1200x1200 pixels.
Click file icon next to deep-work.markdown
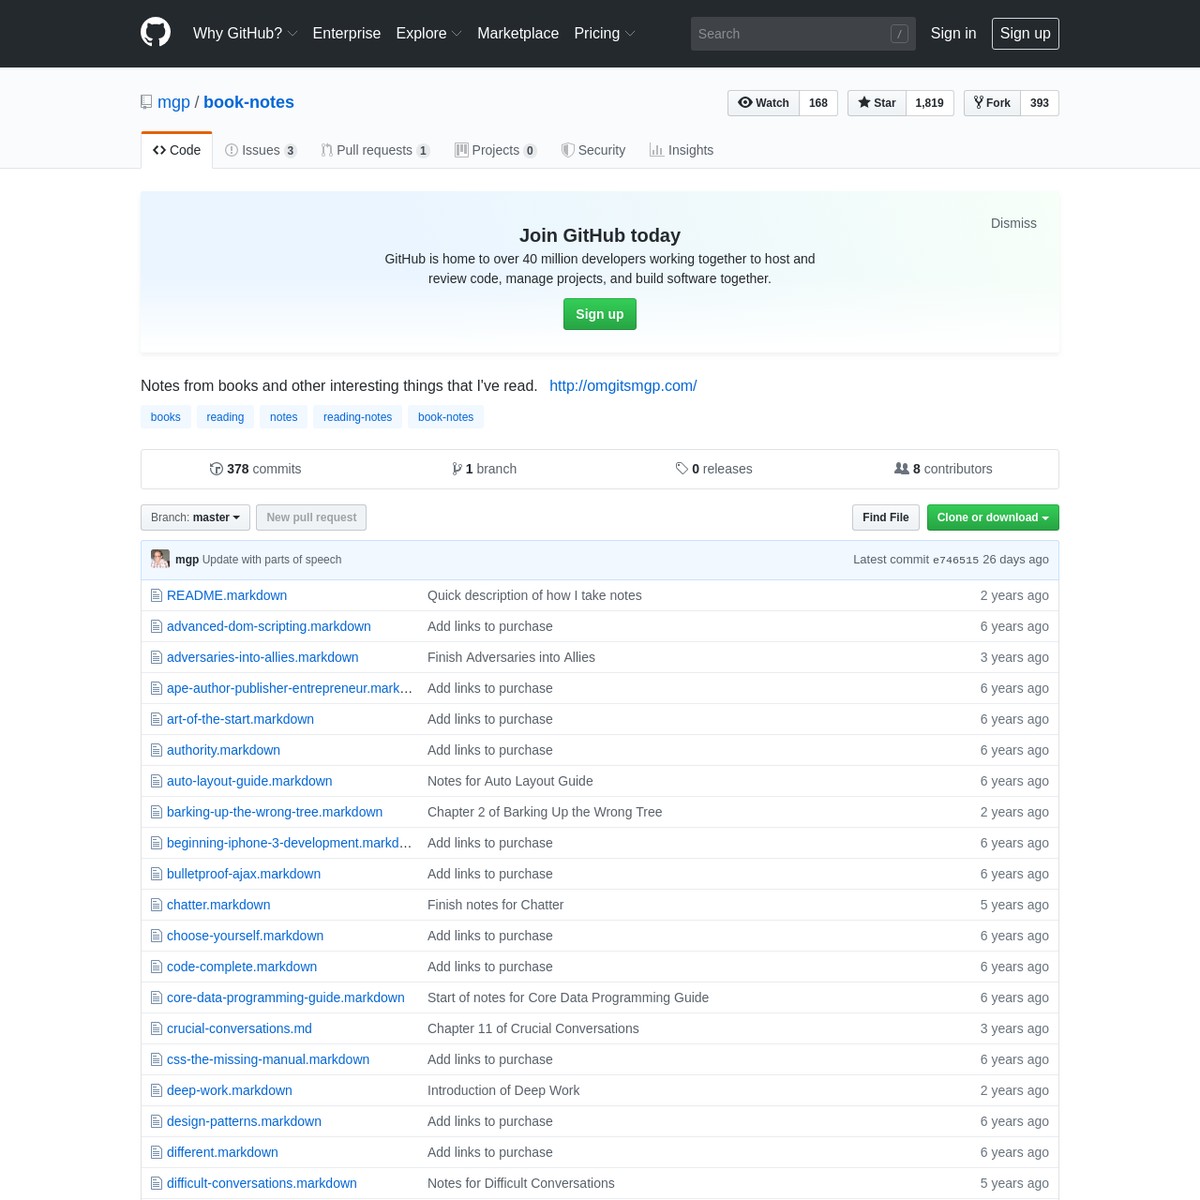click(156, 1090)
